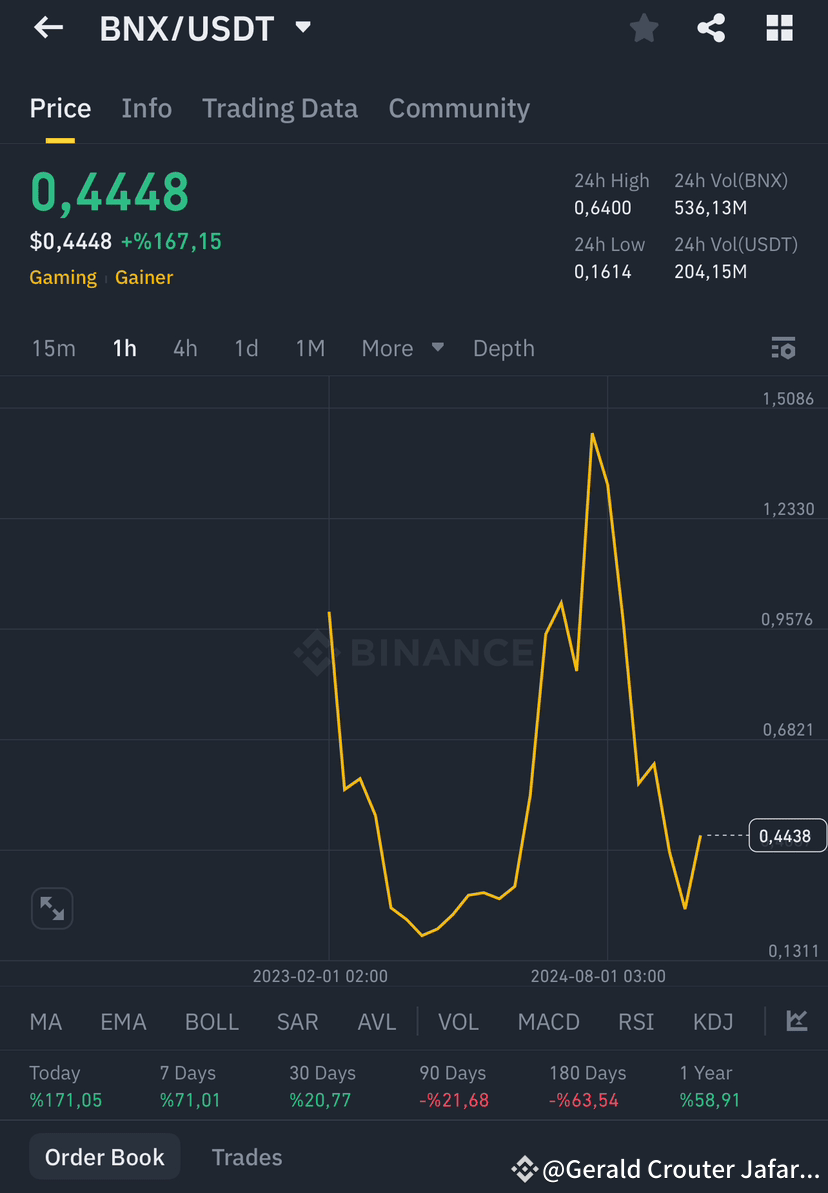This screenshot has width=828, height=1193.
Task: Open the Community tab
Action: (459, 109)
